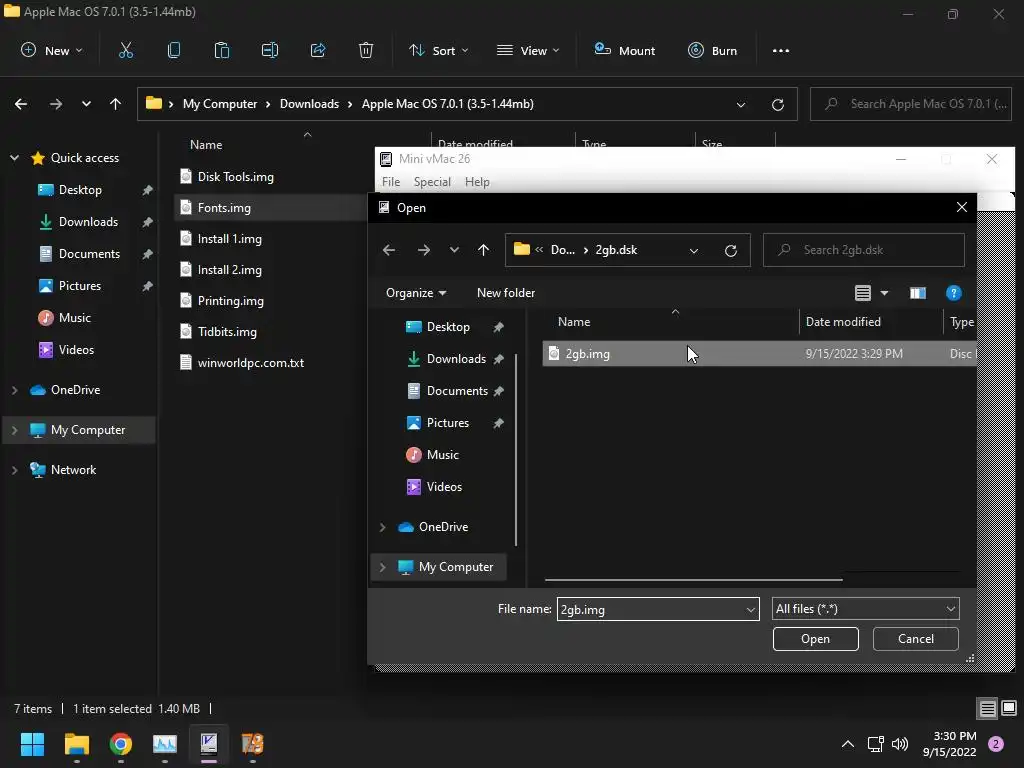The height and width of the screenshot is (768, 1024).
Task: Refresh the Explorer folder view
Action: 777,104
